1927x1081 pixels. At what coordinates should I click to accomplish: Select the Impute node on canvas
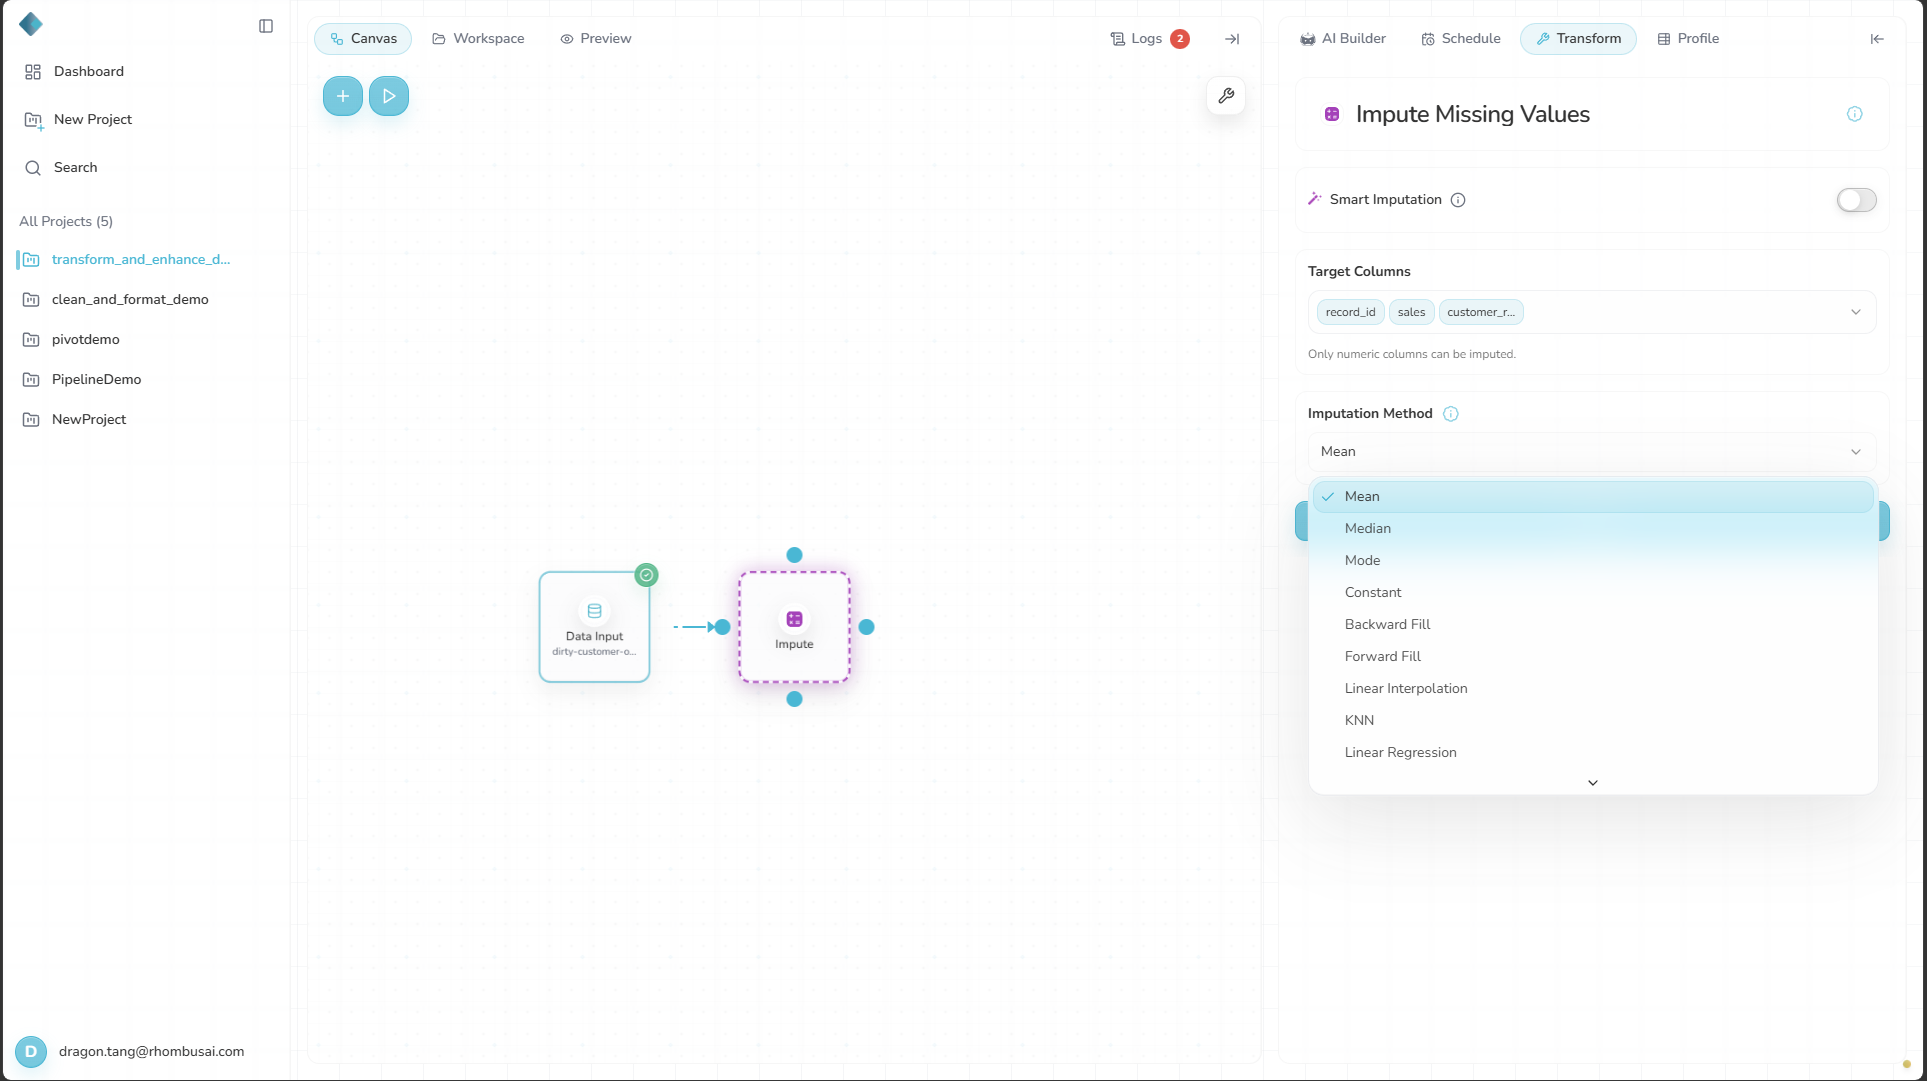coord(794,627)
